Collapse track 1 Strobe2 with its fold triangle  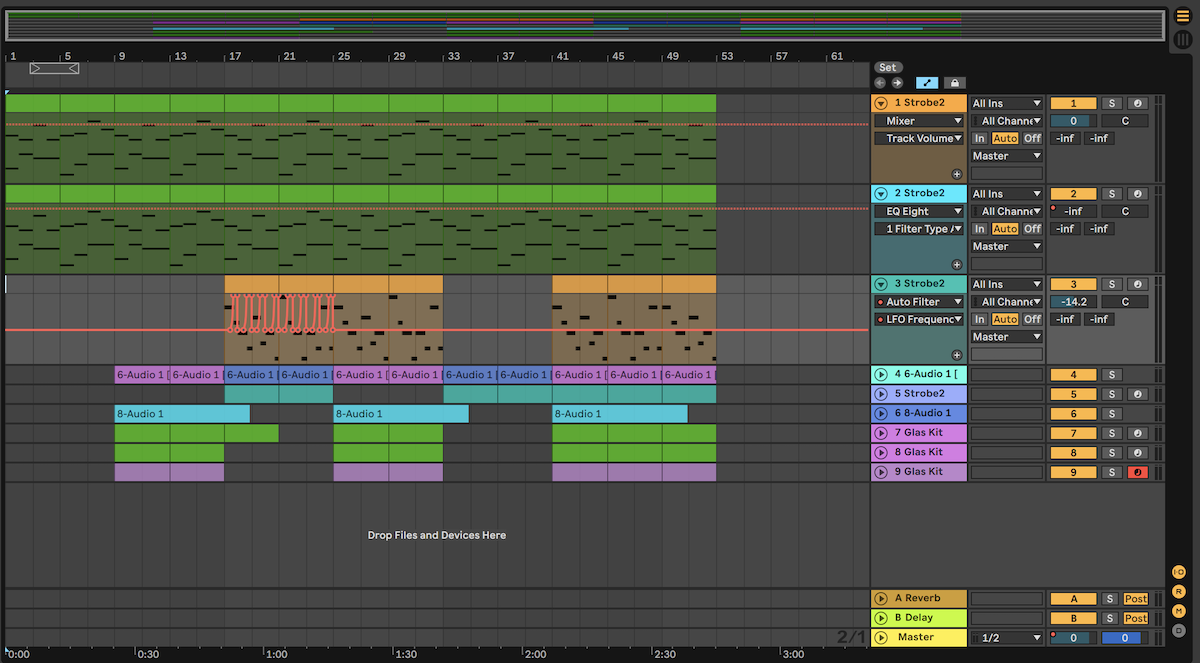pos(881,103)
